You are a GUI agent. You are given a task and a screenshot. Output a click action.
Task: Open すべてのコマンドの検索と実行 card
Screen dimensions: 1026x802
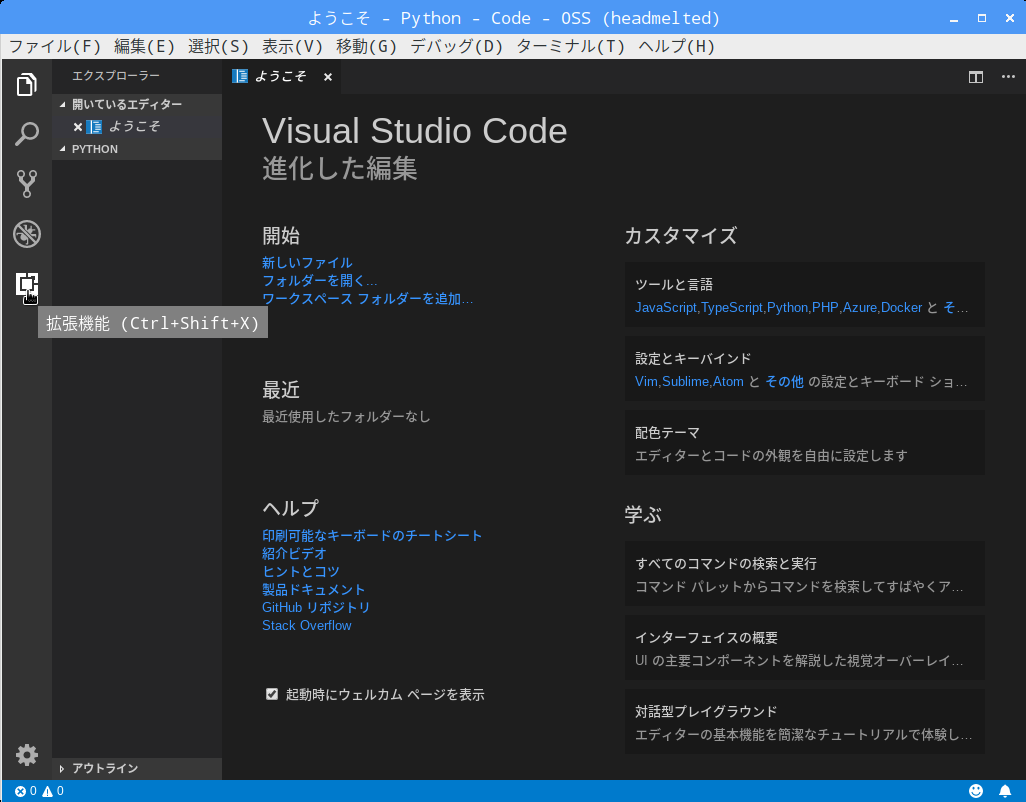(805, 574)
